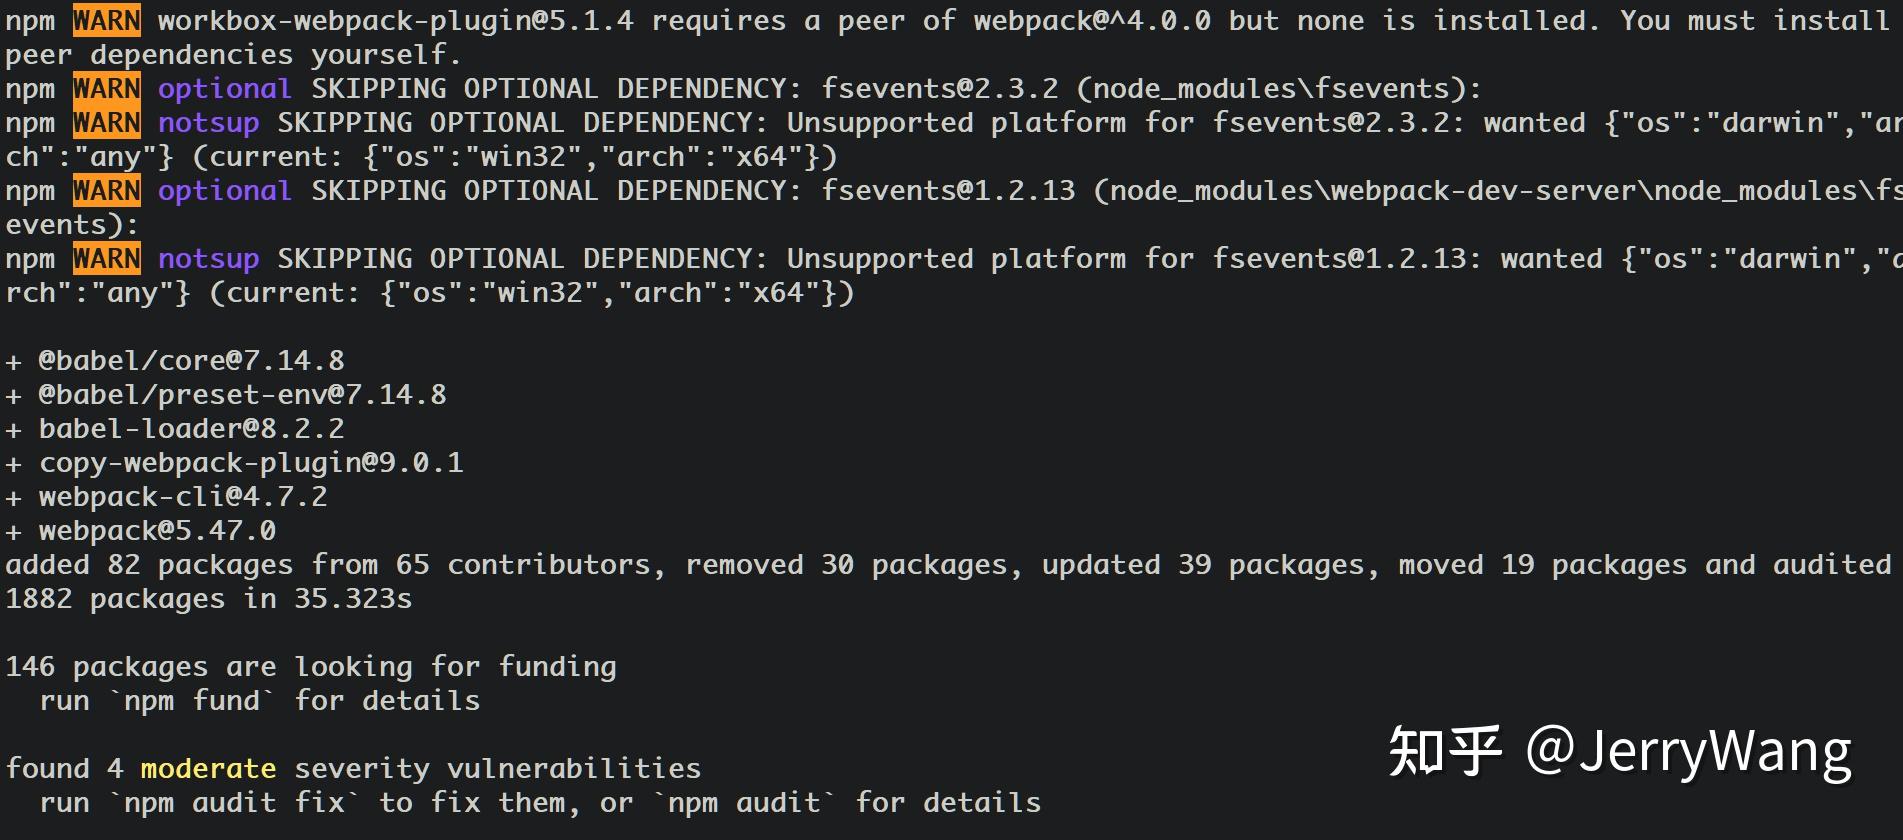Screen dimensions: 1903x840
Task: Click the 知乎 @JerryWang watermark
Action: 1620,752
